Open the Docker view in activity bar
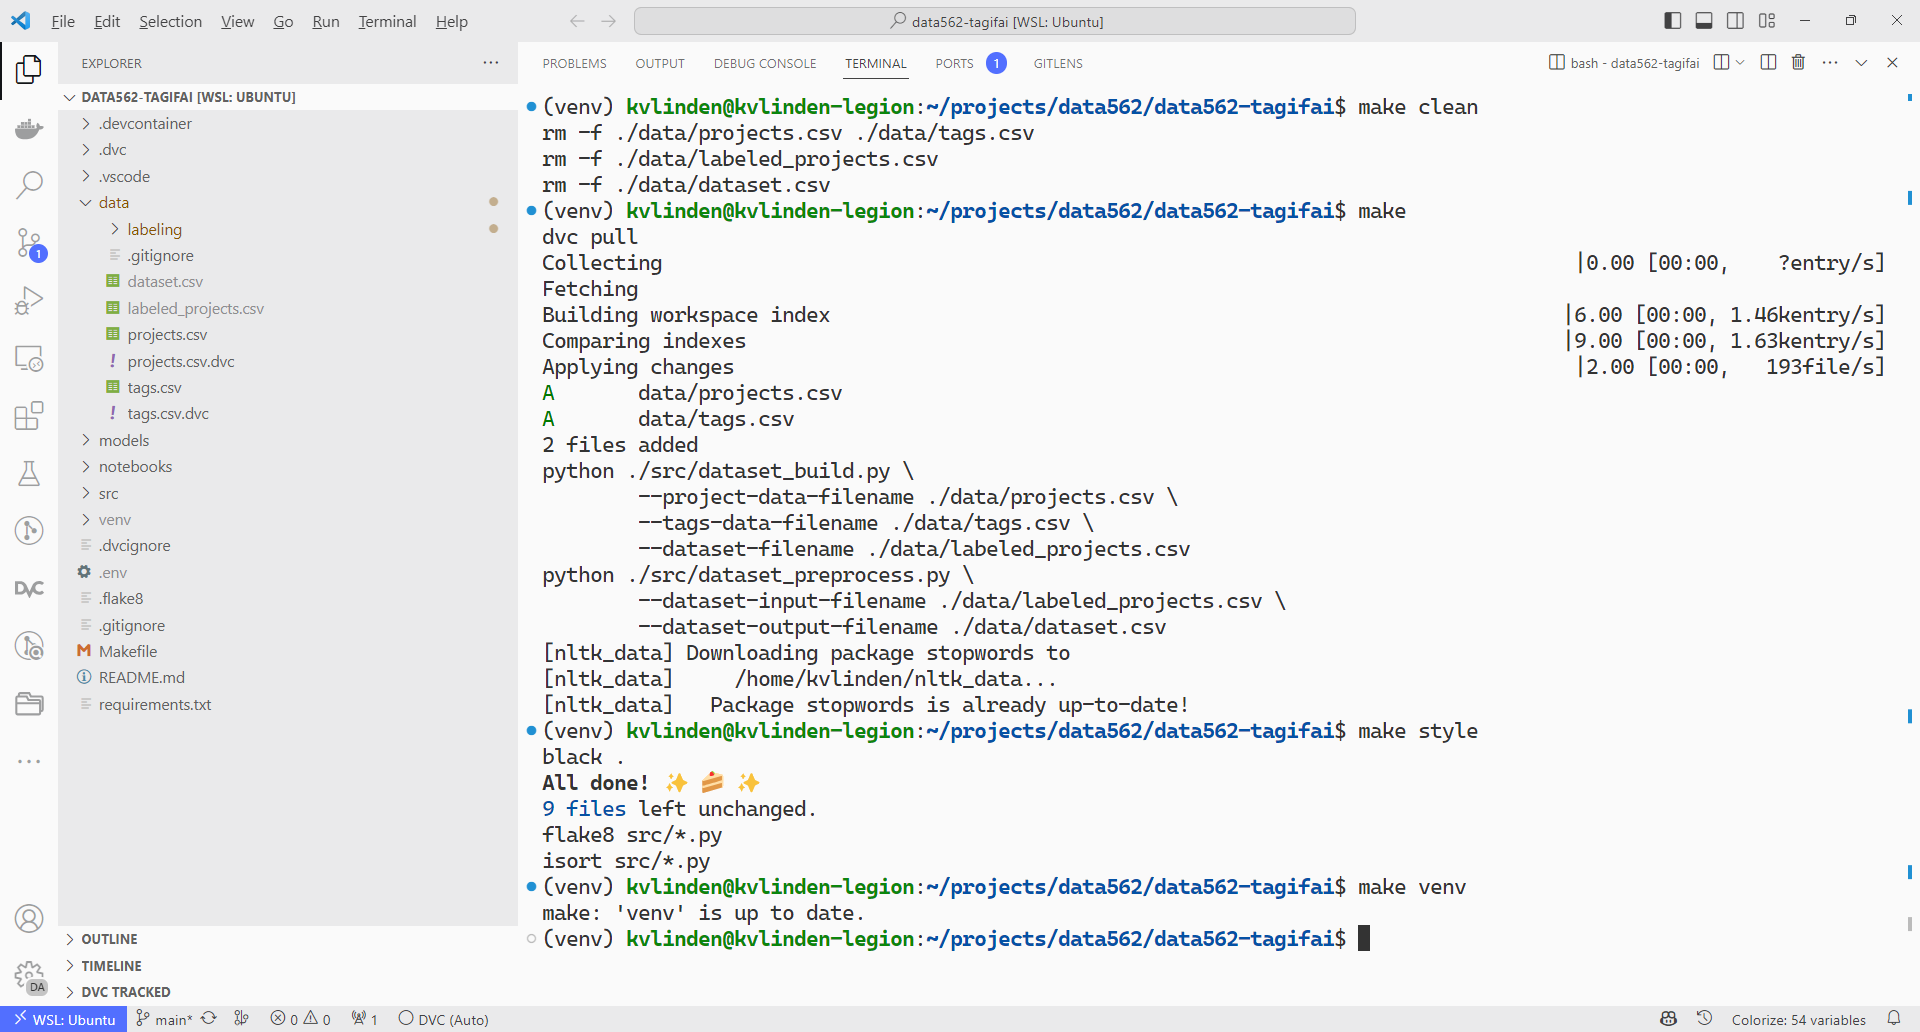 tap(29, 129)
